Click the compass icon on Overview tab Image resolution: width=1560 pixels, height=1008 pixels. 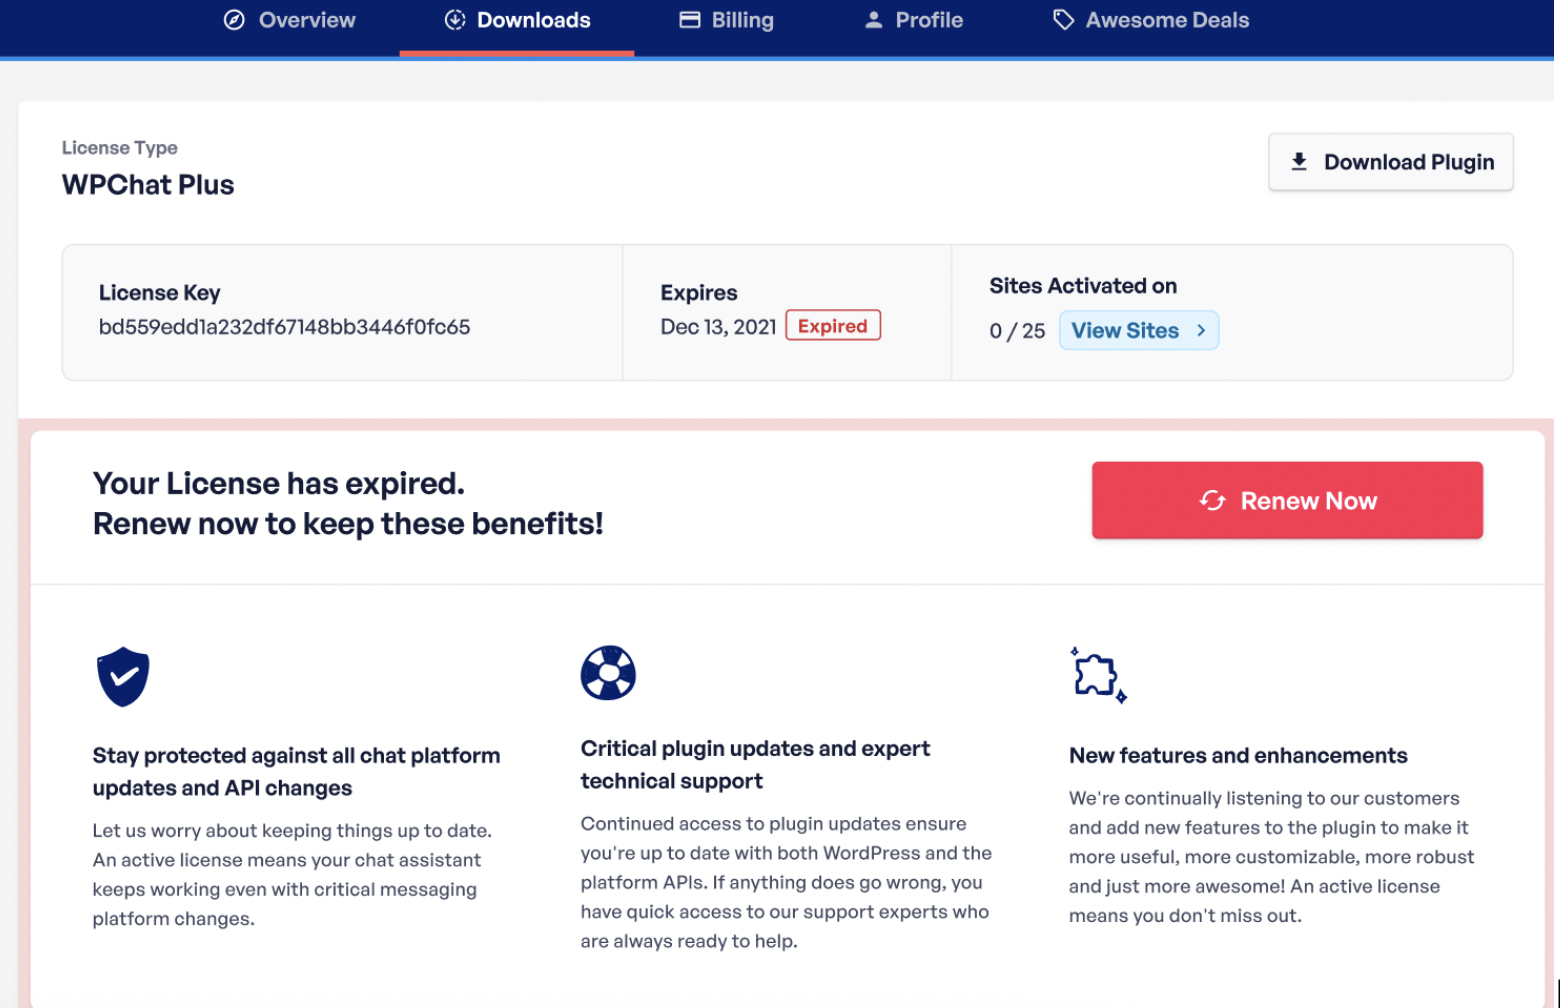click(234, 20)
